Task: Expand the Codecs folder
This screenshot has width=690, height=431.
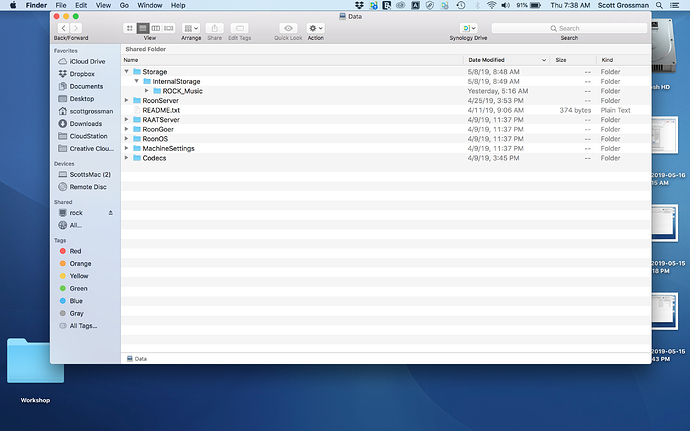Action: click(x=126, y=158)
